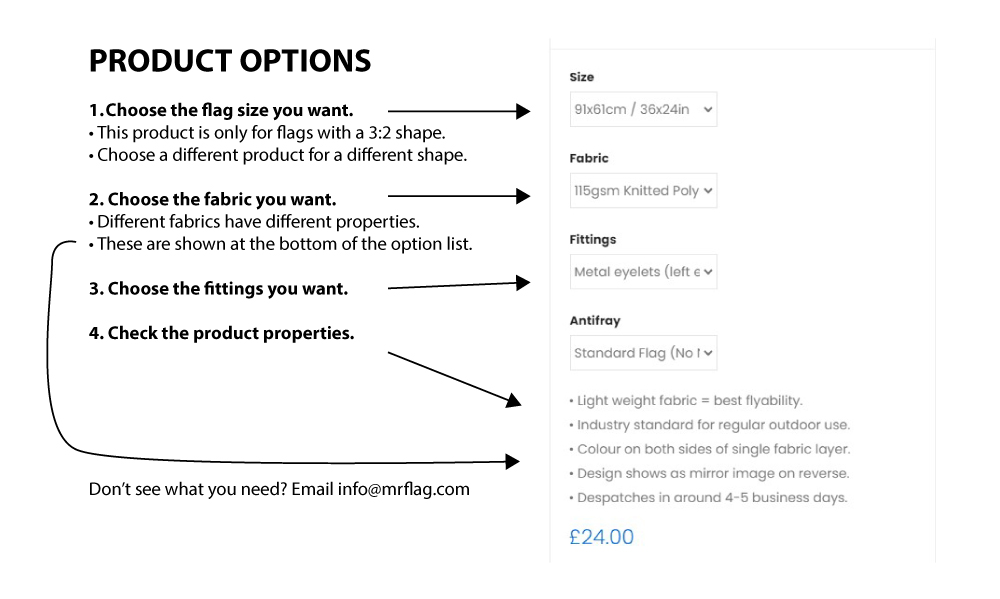Open the Fittings dropdown showing Metal eyelets

click(643, 272)
